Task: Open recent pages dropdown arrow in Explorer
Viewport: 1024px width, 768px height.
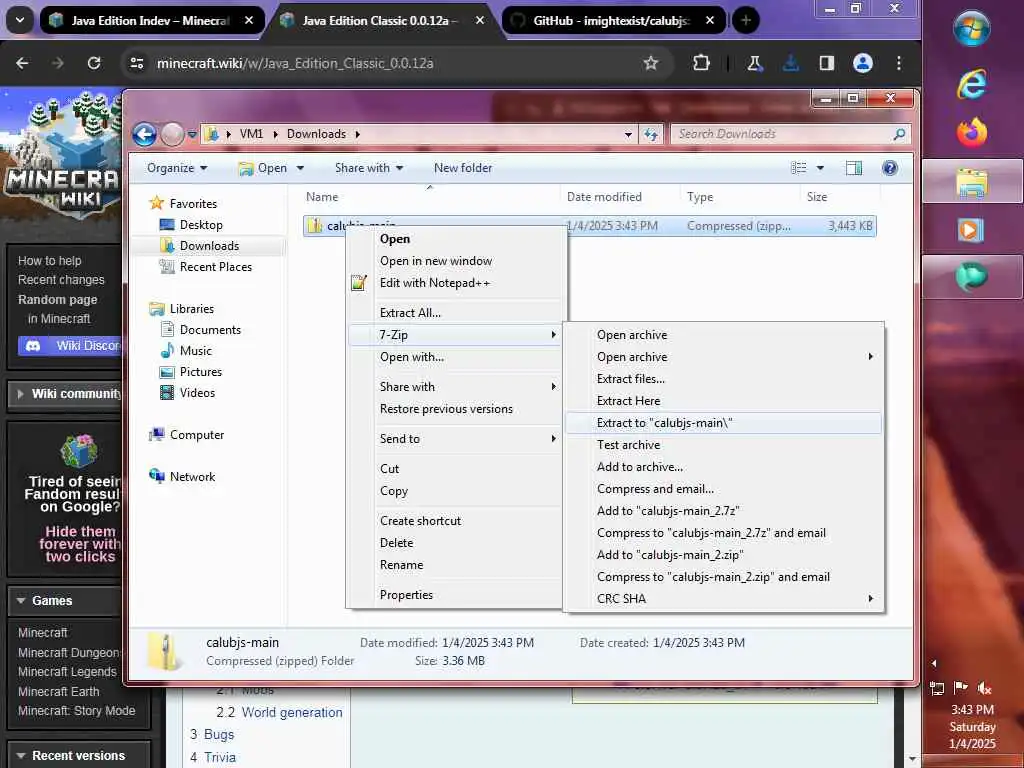Action: 192,135
